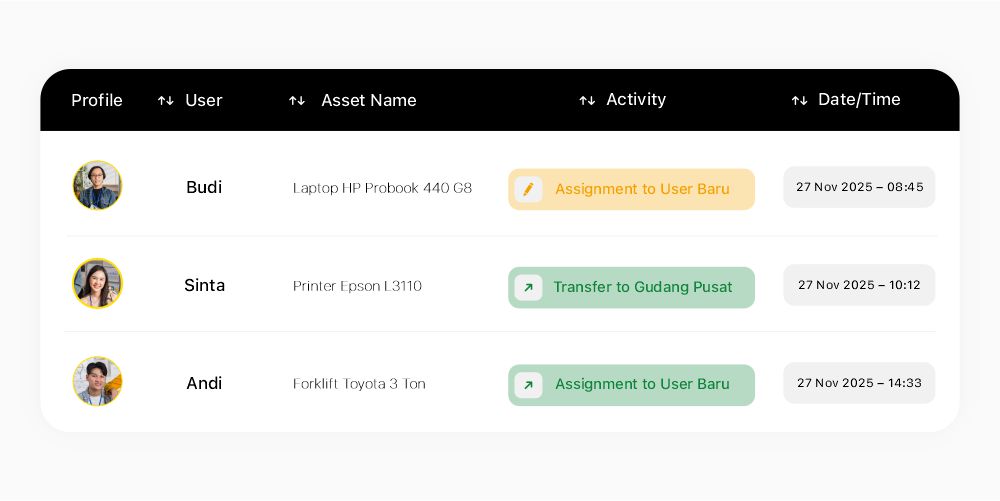The image size is (1000, 501).
Task: Open Budi's profile picture
Action: (97, 186)
